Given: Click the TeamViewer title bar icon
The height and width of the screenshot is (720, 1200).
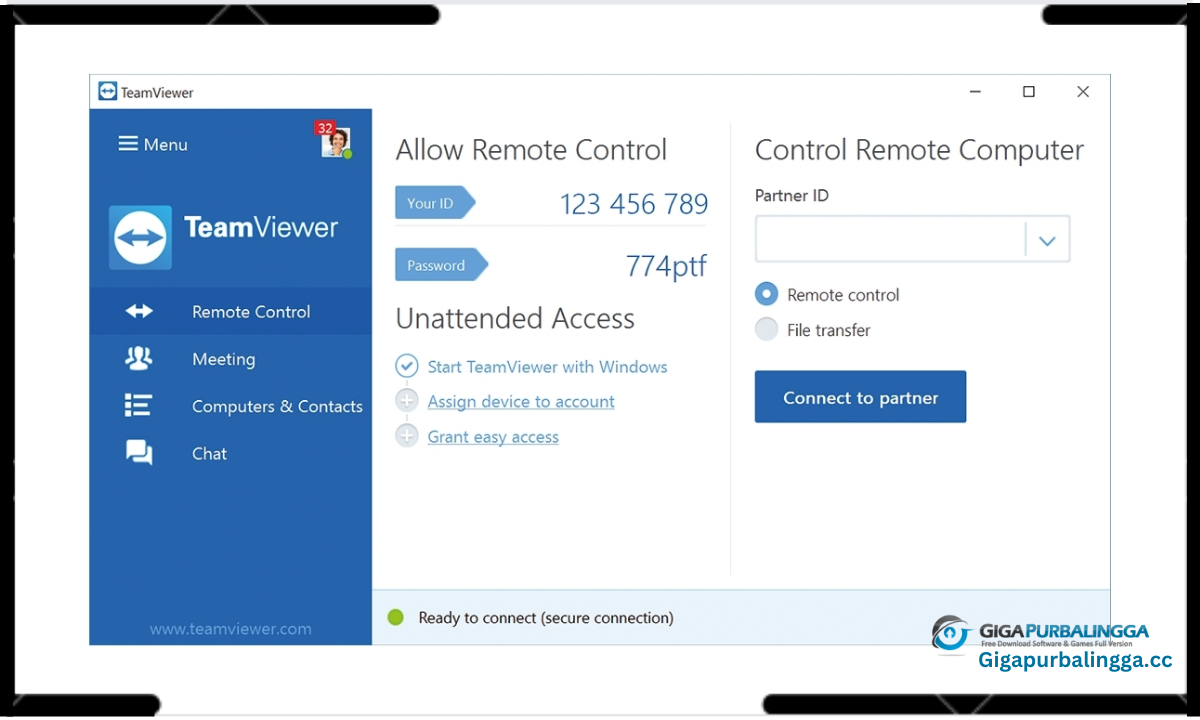Looking at the screenshot, I should pyautogui.click(x=108, y=92).
